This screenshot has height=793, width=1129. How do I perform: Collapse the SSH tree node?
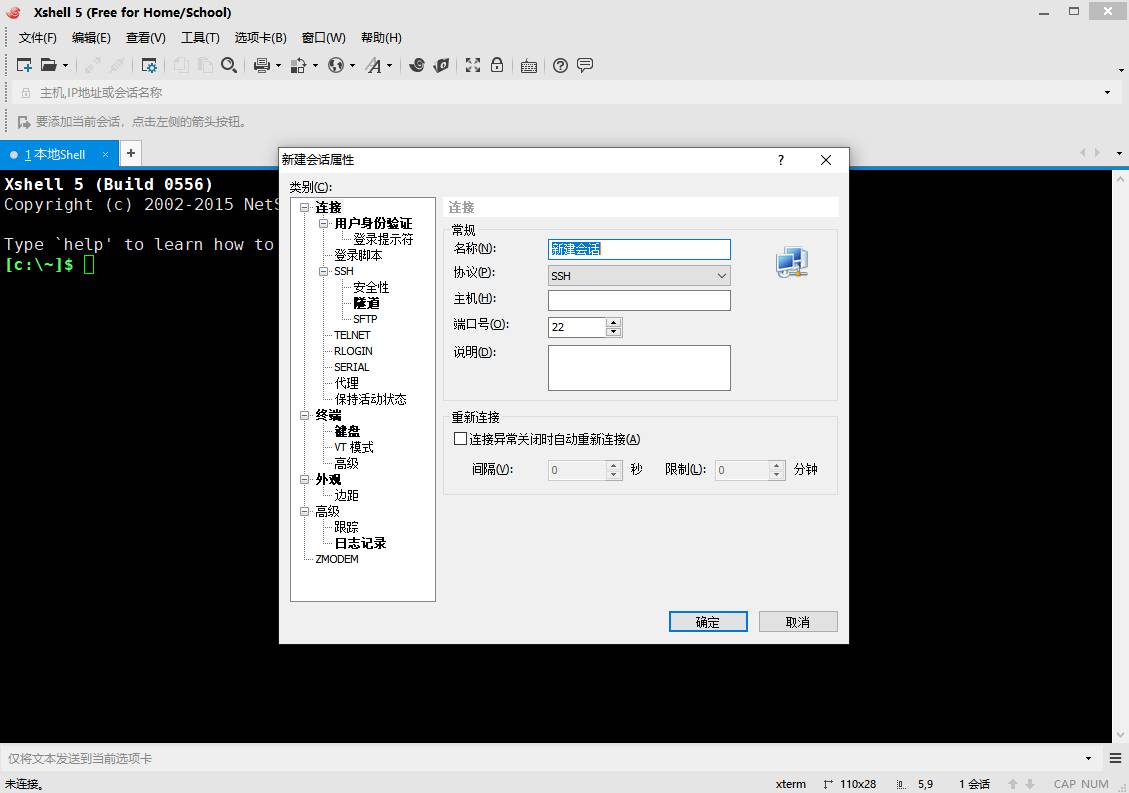(323, 272)
